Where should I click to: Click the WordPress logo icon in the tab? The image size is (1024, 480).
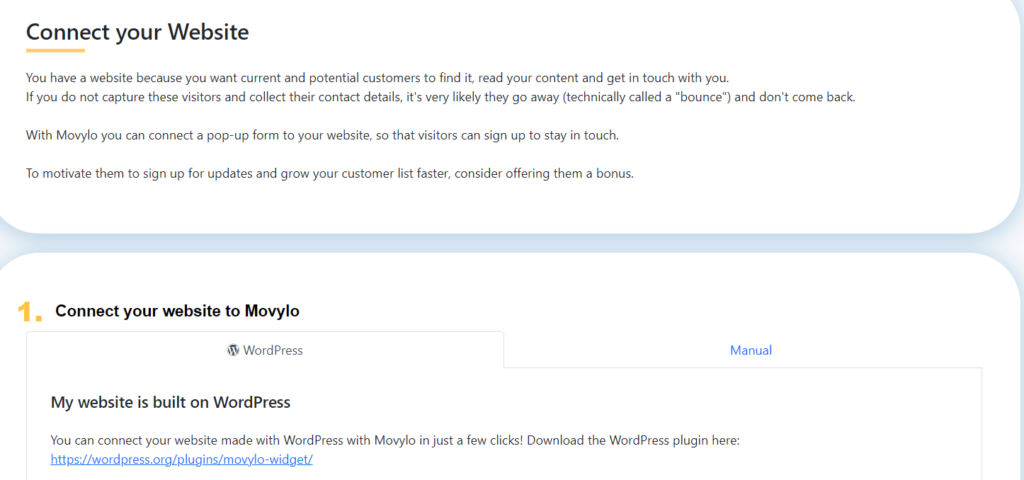tap(233, 350)
